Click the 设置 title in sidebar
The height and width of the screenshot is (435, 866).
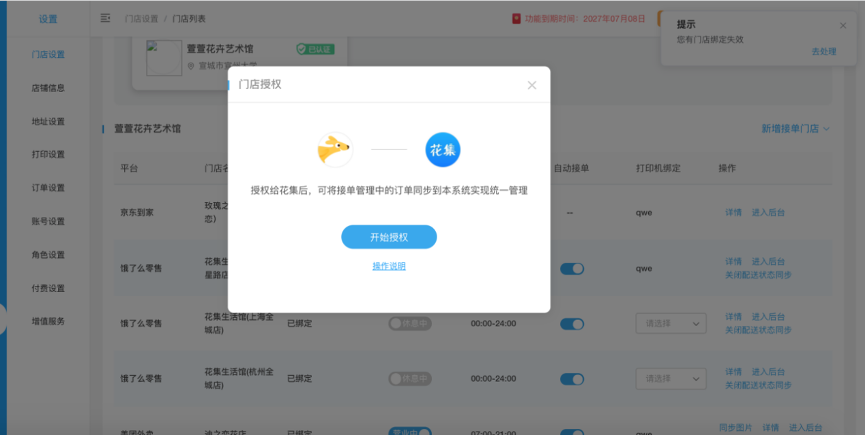[x=48, y=19]
